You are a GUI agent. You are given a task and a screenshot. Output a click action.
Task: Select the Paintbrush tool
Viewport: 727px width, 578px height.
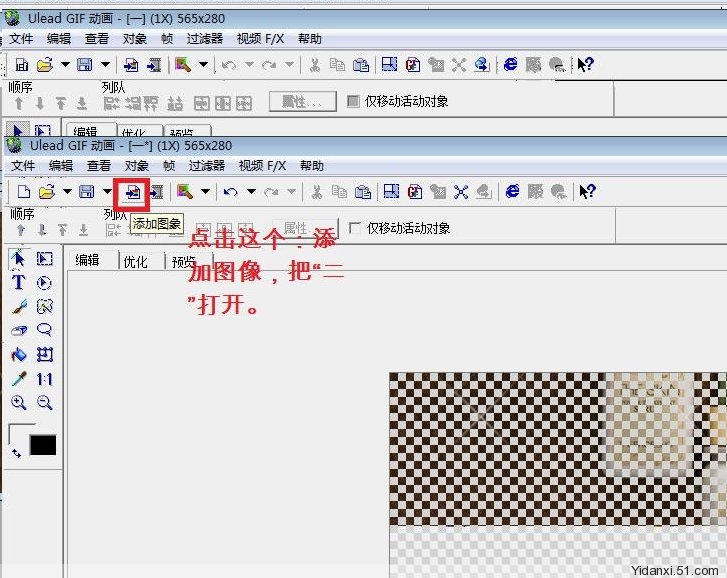19,306
